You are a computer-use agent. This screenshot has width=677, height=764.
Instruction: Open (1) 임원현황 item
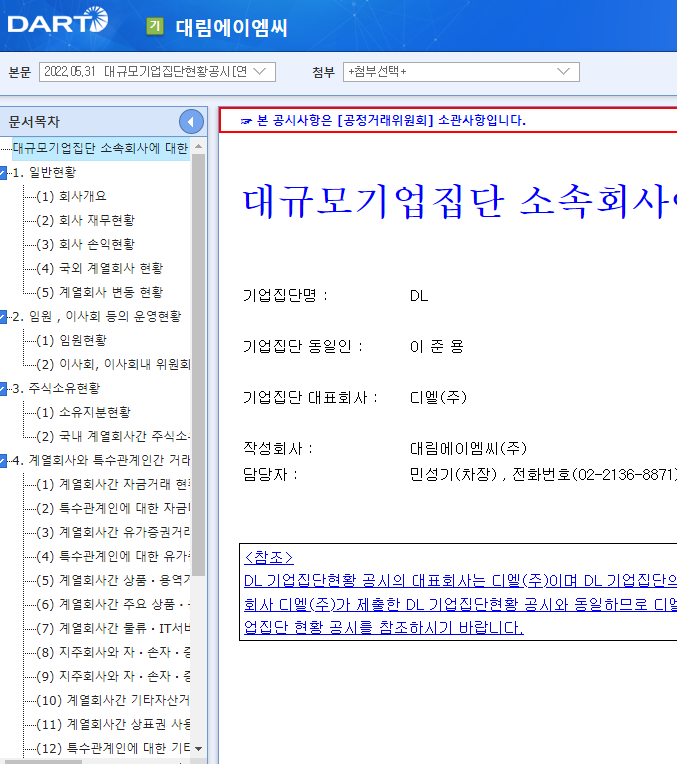[71, 341]
